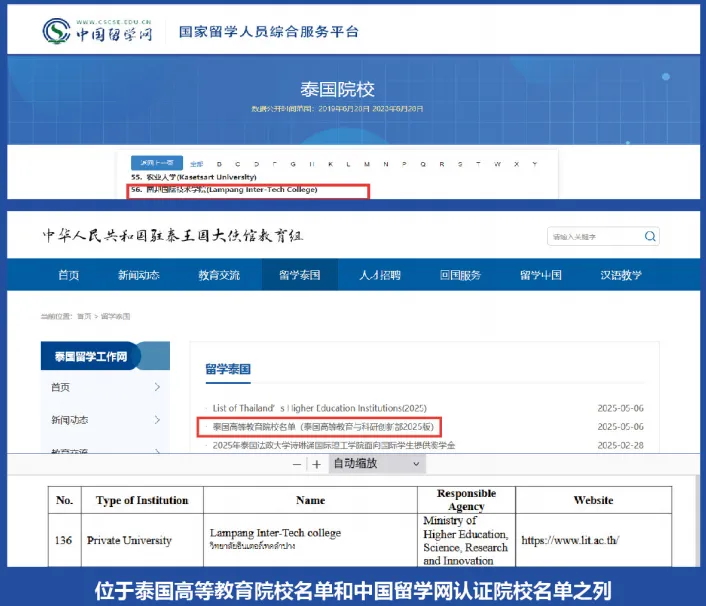The image size is (706, 606).
Task: Expand the 新闻动态 sidebar item chevron
Action: click(157, 420)
